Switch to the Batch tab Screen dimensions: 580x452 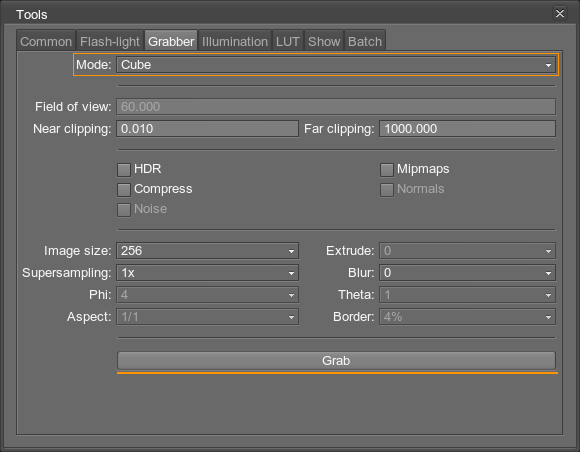(x=365, y=41)
